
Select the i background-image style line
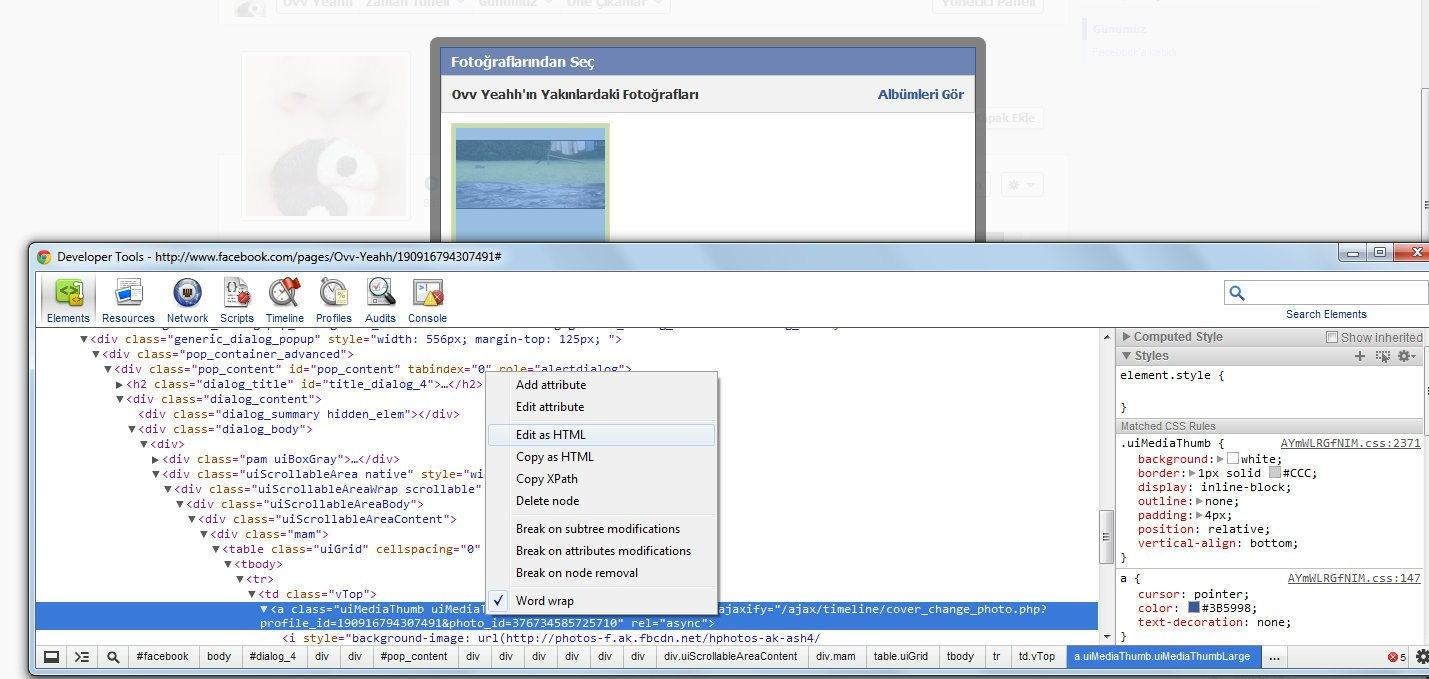[551, 638]
